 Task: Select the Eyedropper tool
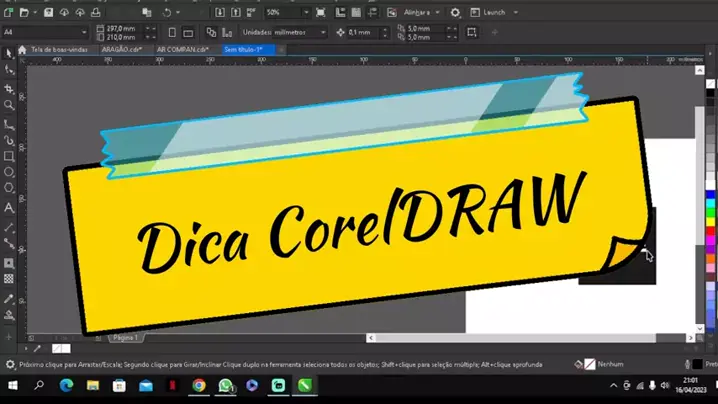9,297
